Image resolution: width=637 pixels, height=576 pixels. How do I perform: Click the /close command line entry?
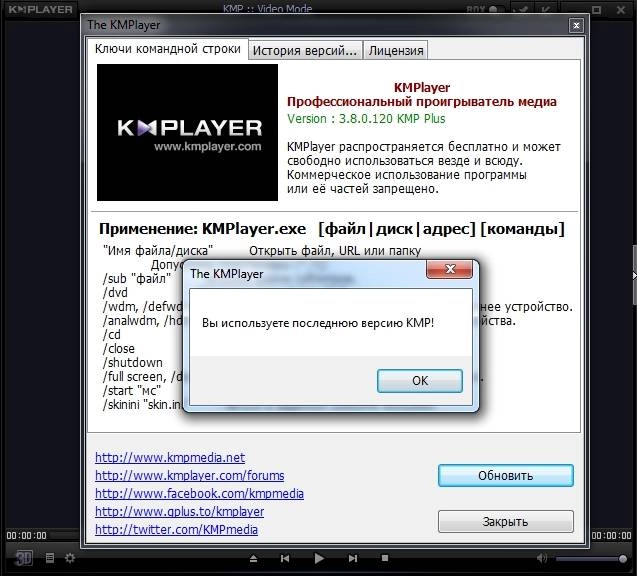pos(118,349)
